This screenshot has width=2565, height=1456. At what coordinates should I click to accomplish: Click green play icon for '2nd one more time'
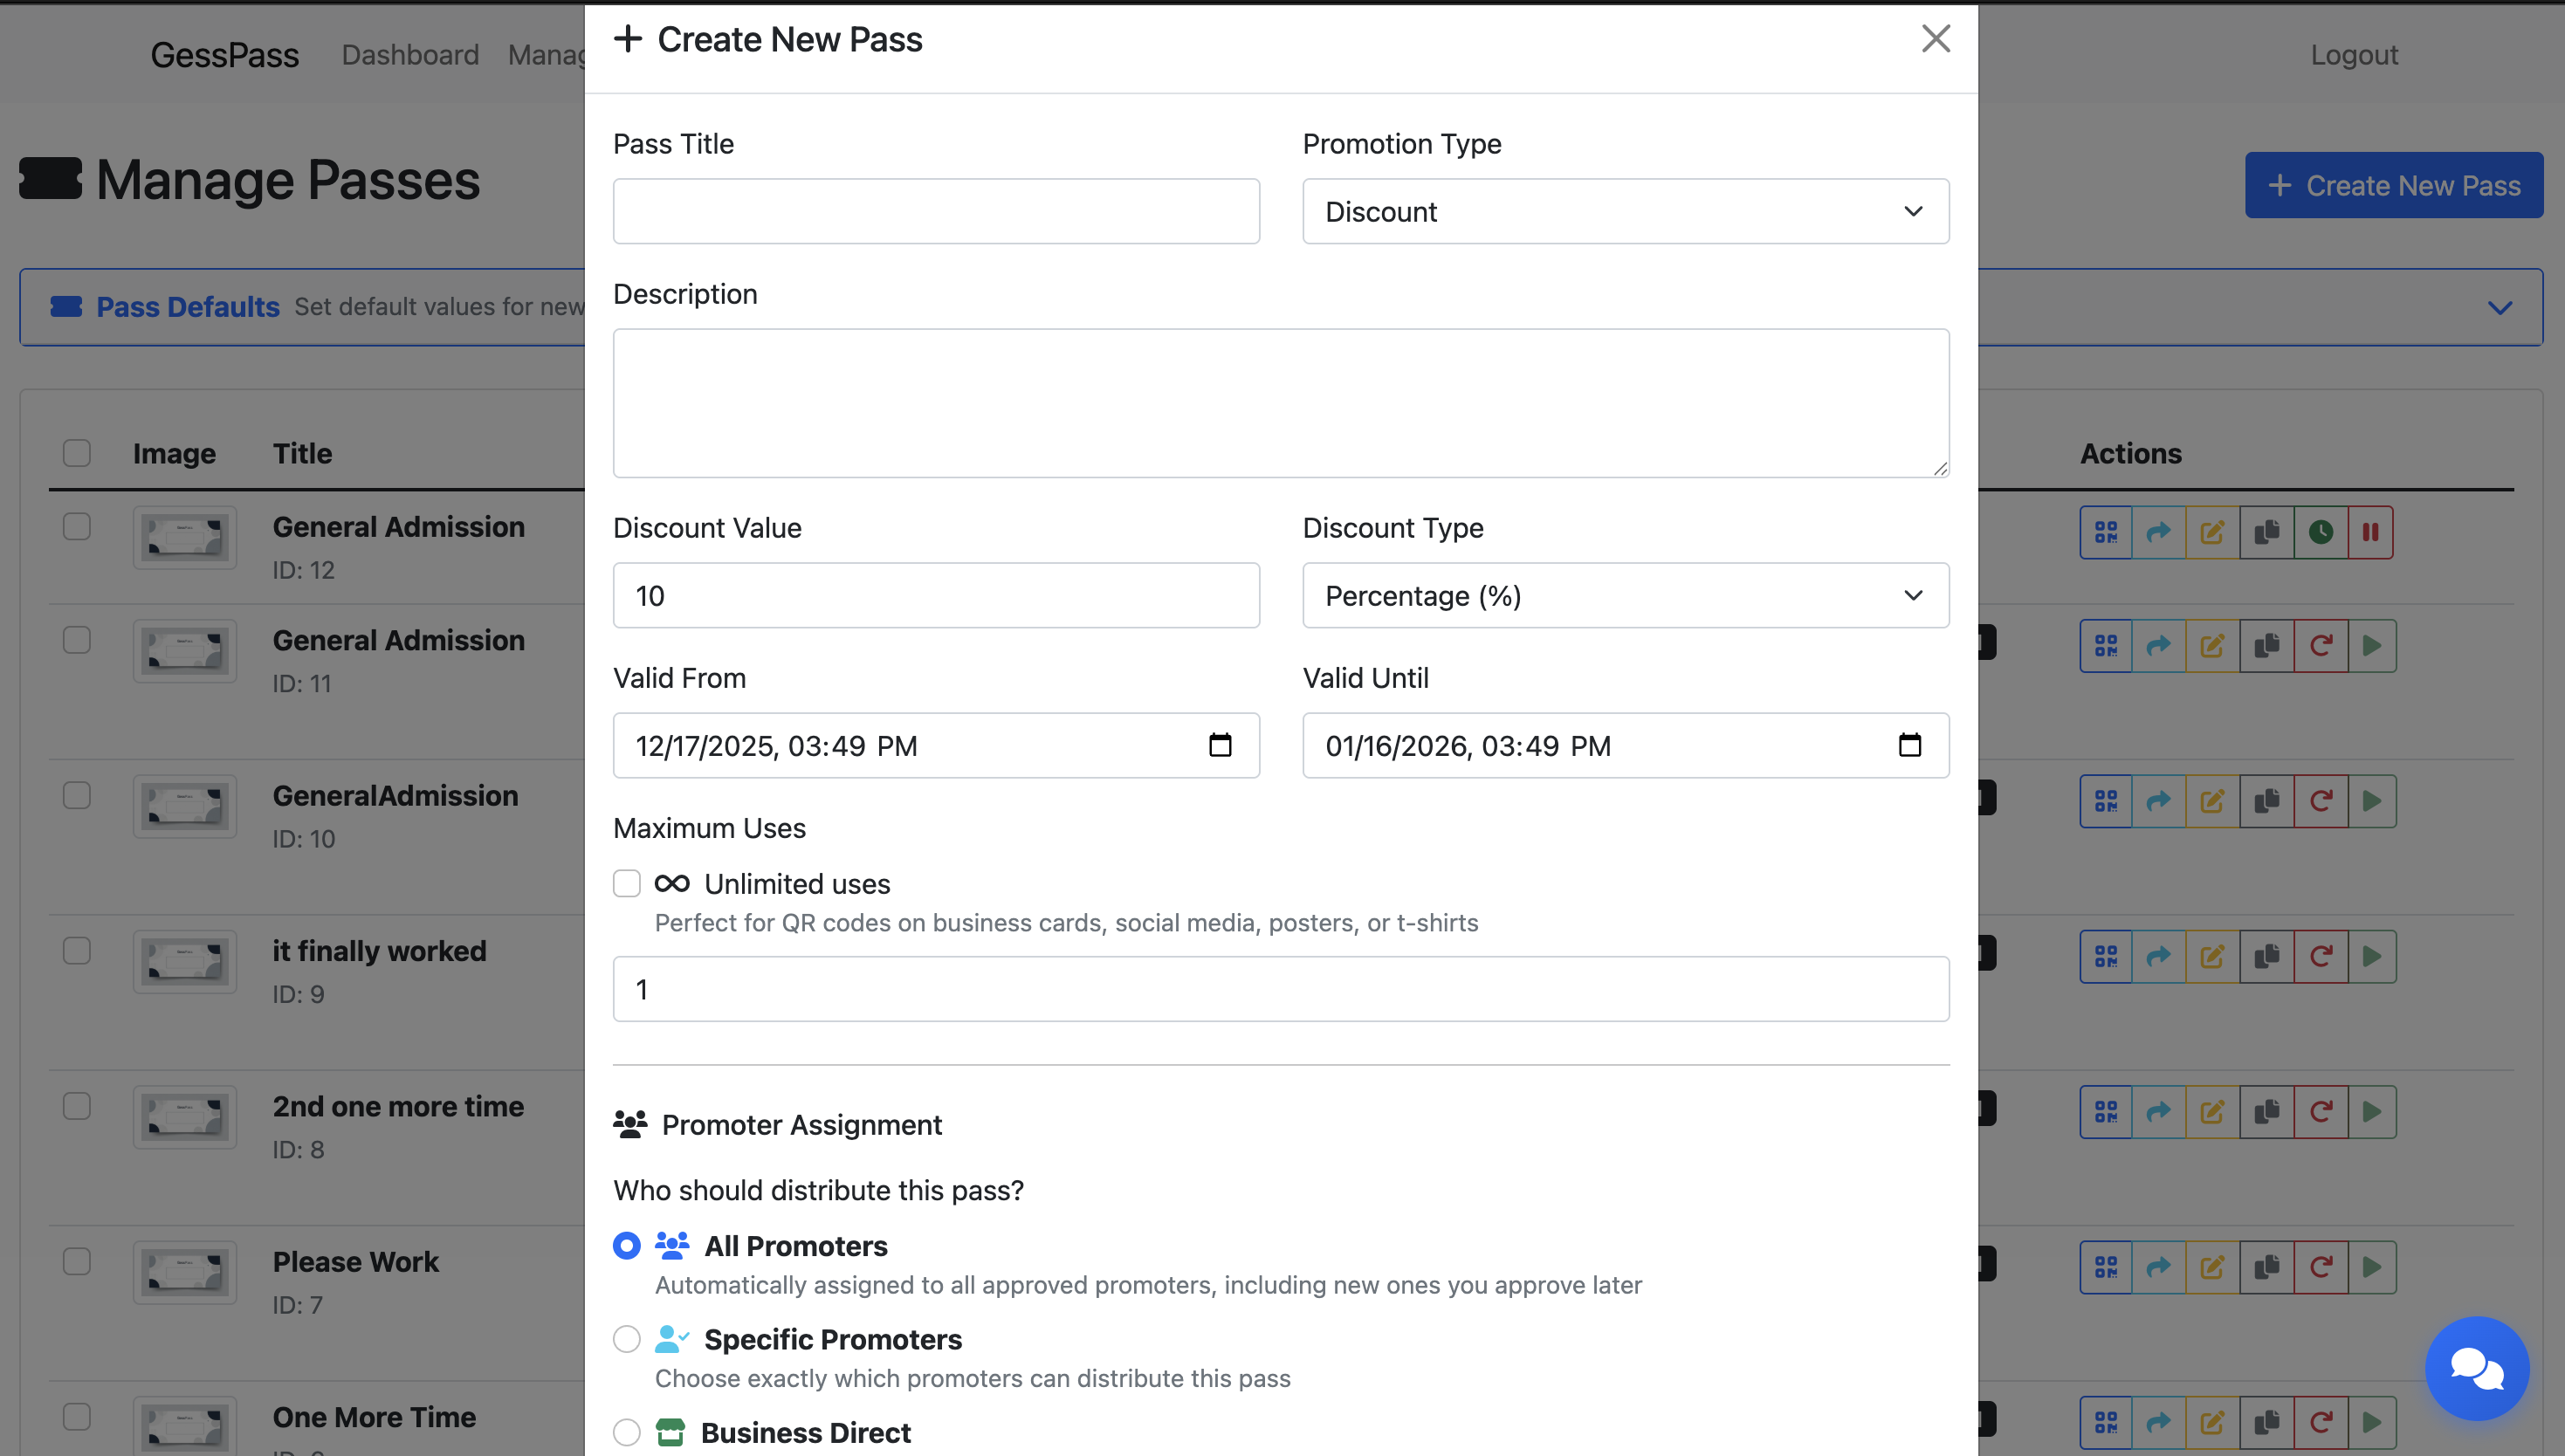[2371, 1112]
